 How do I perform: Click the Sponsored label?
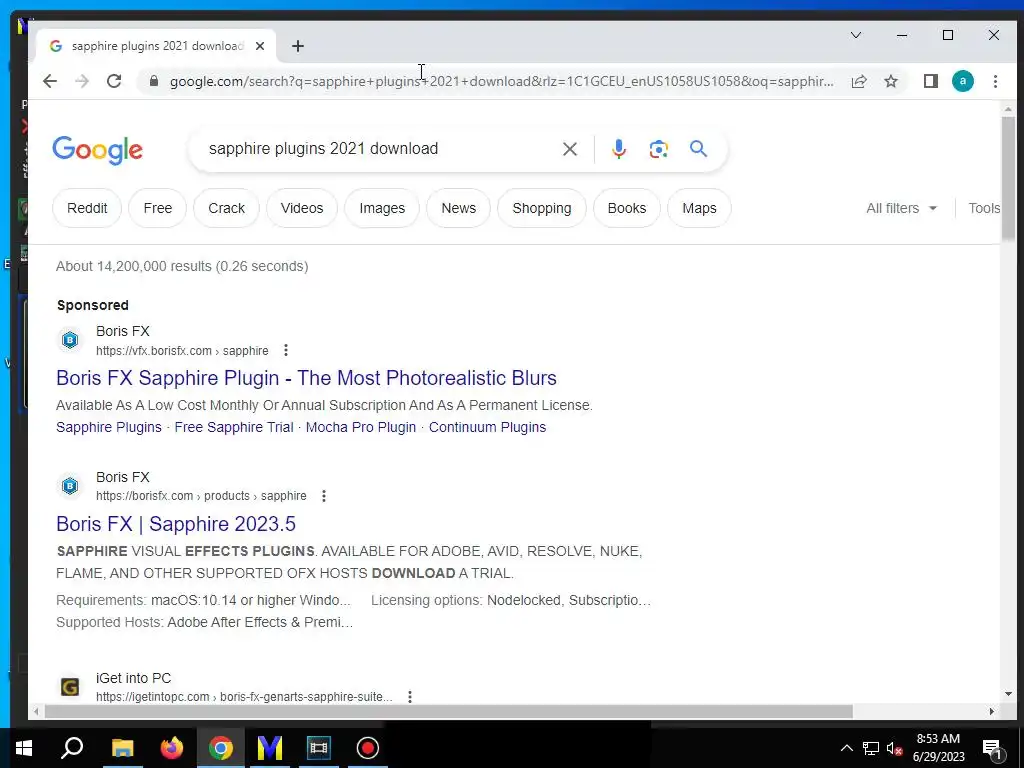coord(93,305)
